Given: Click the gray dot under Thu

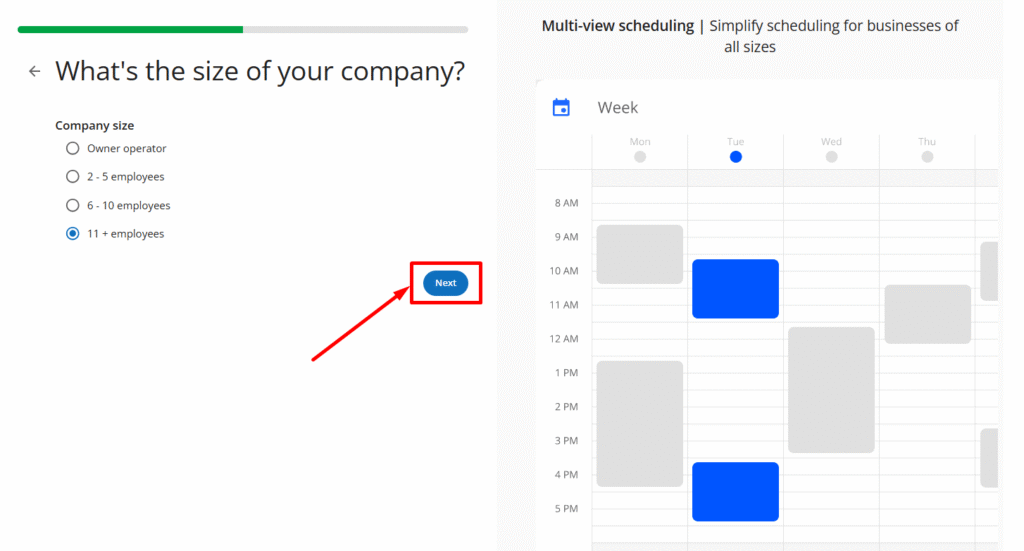Looking at the screenshot, I should point(927,157).
